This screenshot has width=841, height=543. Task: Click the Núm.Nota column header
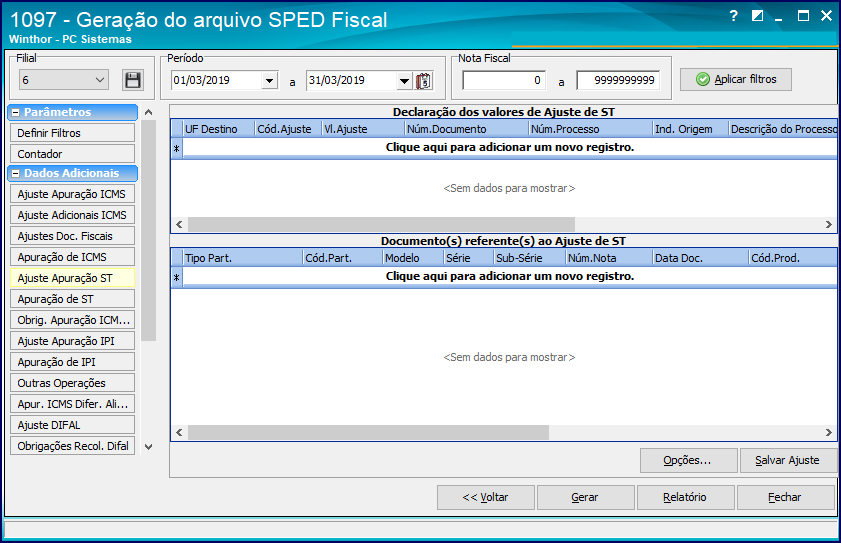609,258
